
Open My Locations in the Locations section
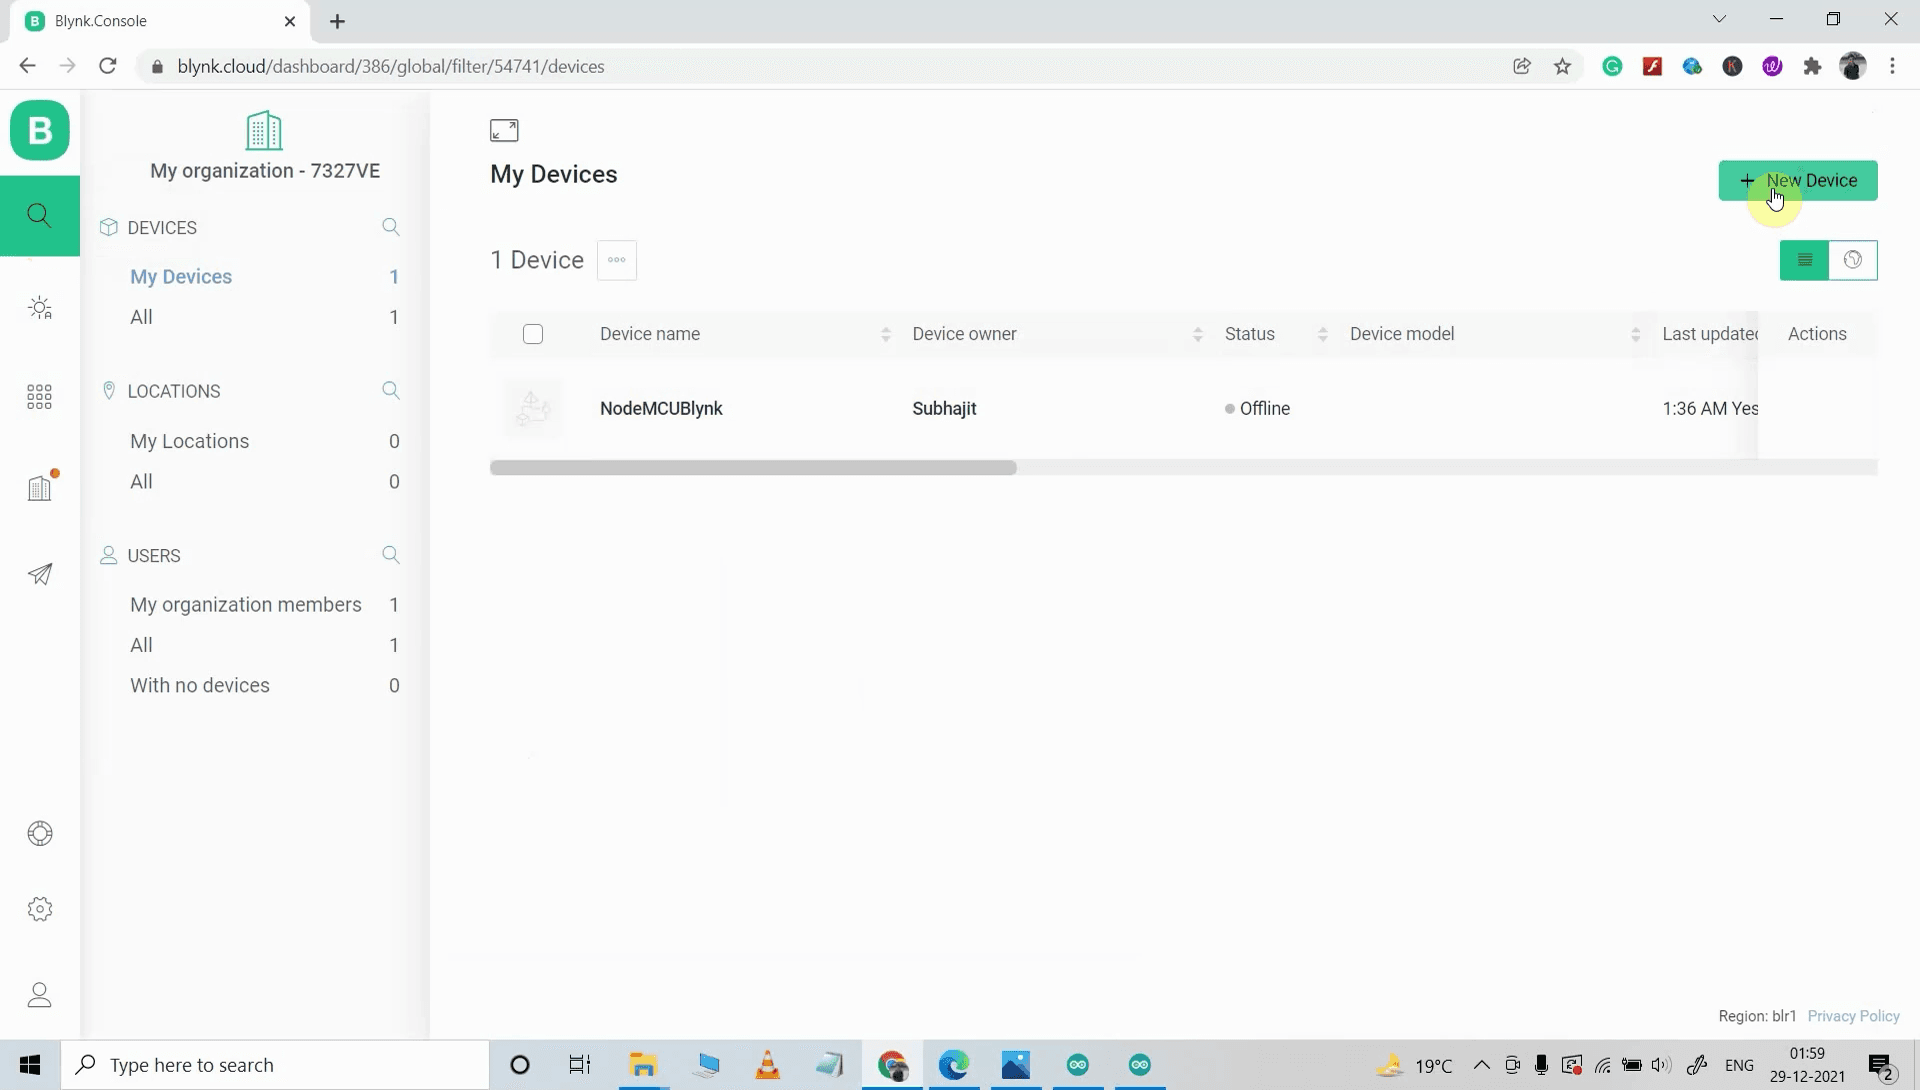[190, 441]
